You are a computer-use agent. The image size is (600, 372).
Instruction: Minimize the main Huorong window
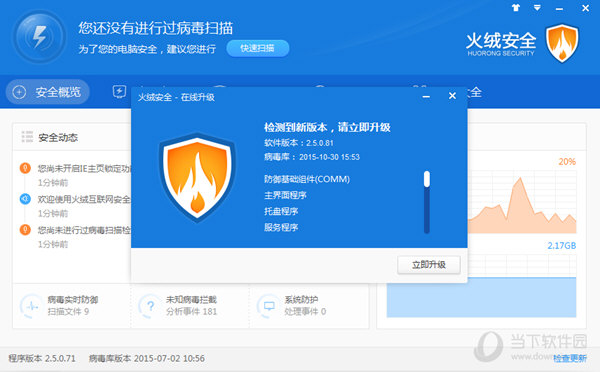[x=559, y=8]
